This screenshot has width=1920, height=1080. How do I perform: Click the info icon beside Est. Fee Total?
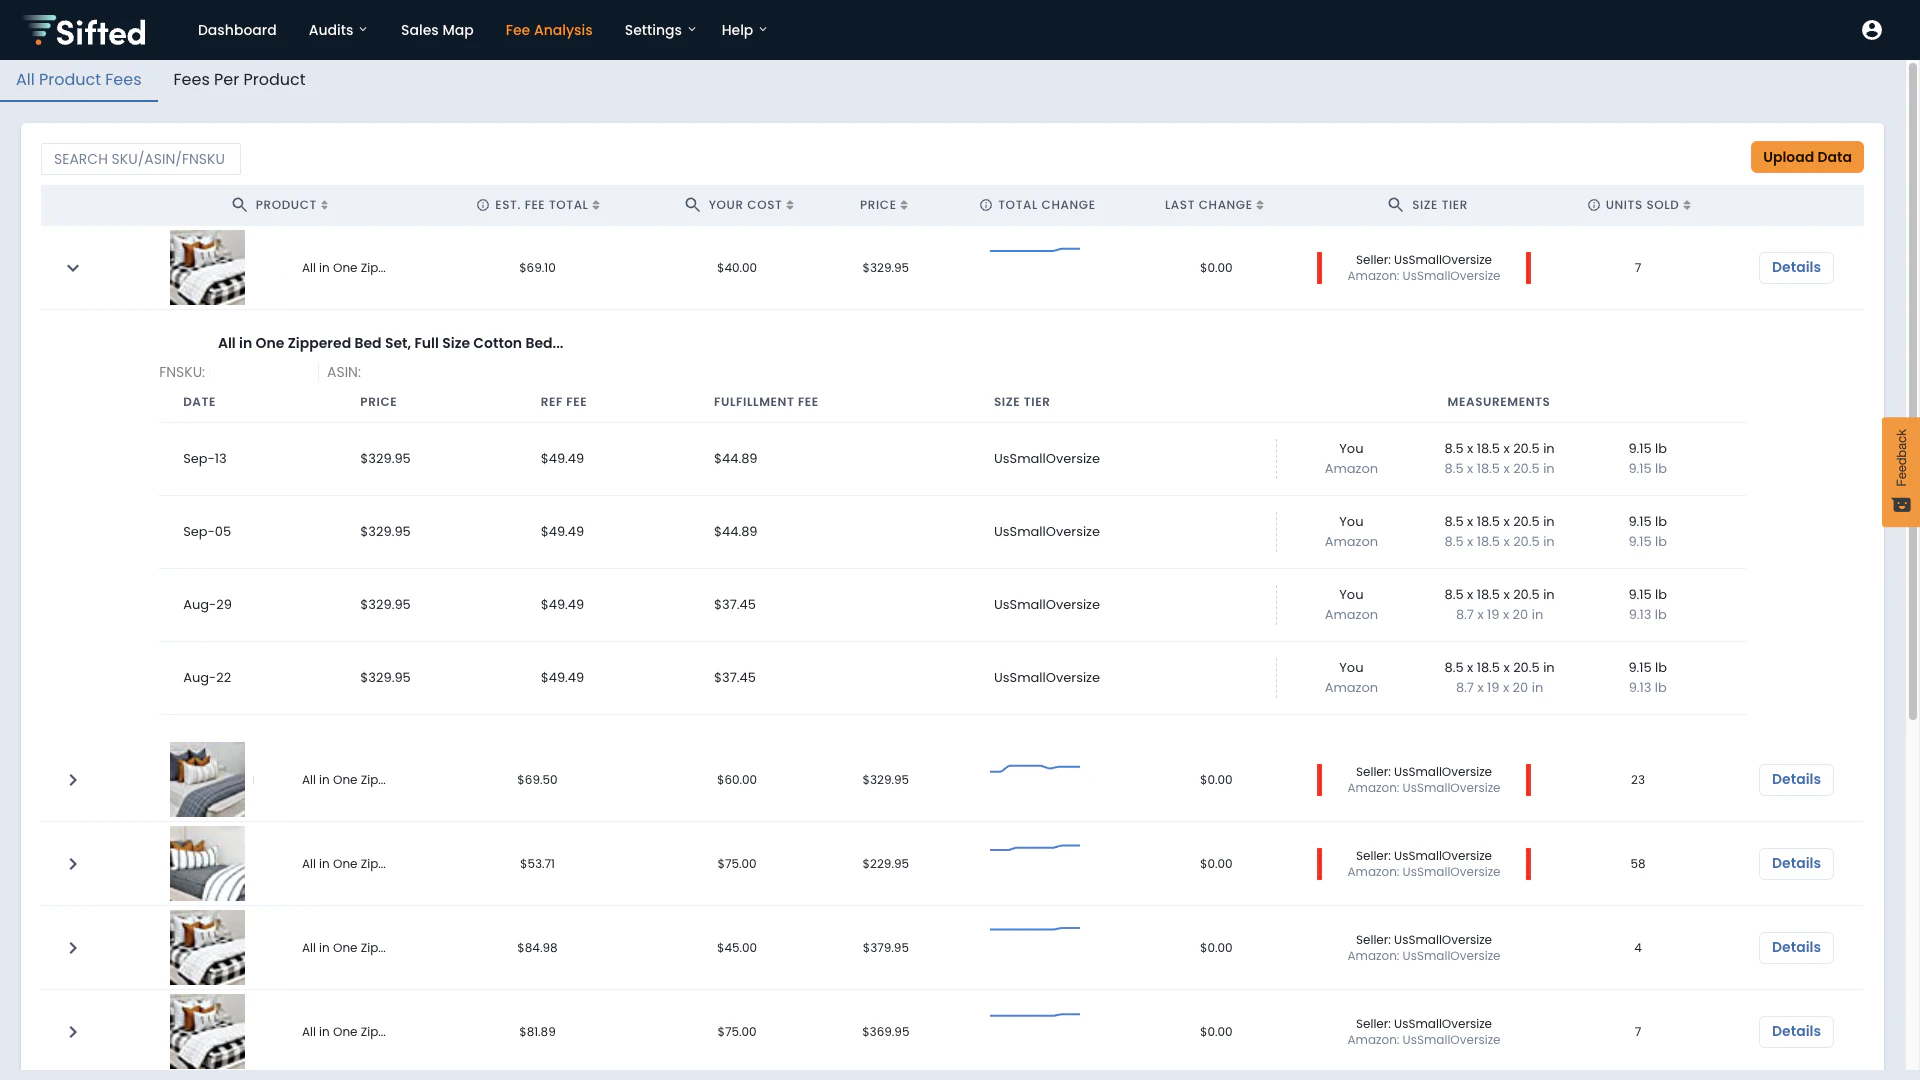[x=483, y=205]
